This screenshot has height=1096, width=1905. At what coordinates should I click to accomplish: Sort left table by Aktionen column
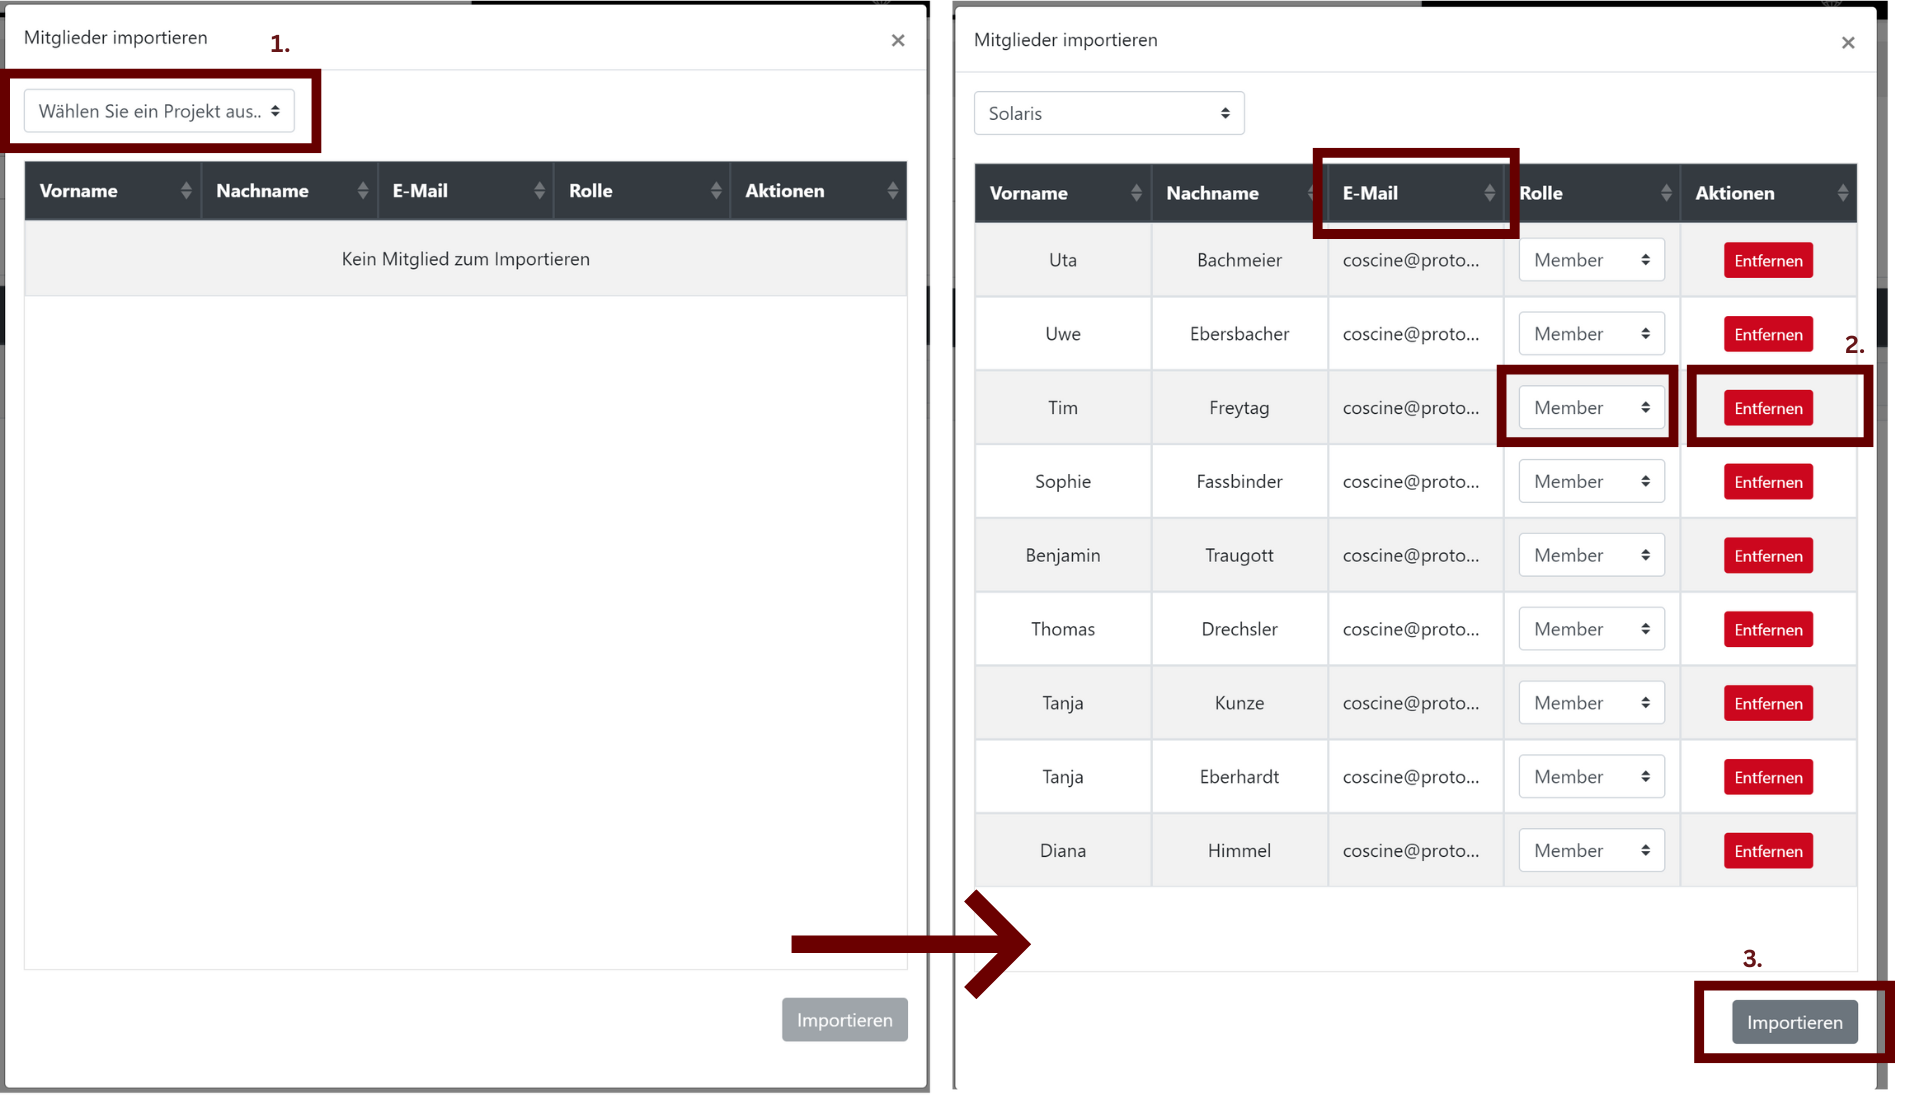[x=818, y=191]
